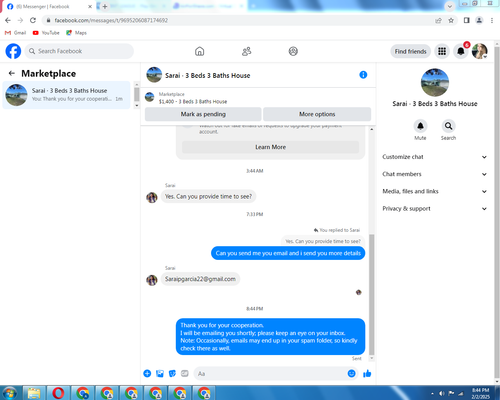Open Chrome's three-dot menu

point(492,20)
